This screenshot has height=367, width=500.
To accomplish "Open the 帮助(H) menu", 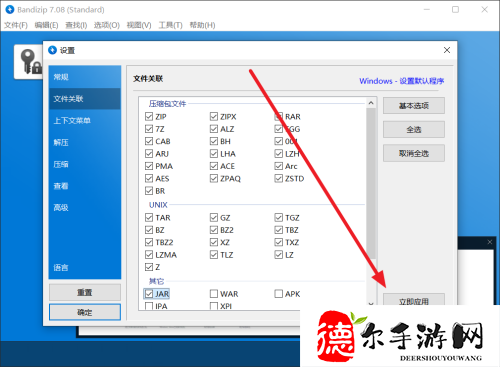I will [x=202, y=25].
